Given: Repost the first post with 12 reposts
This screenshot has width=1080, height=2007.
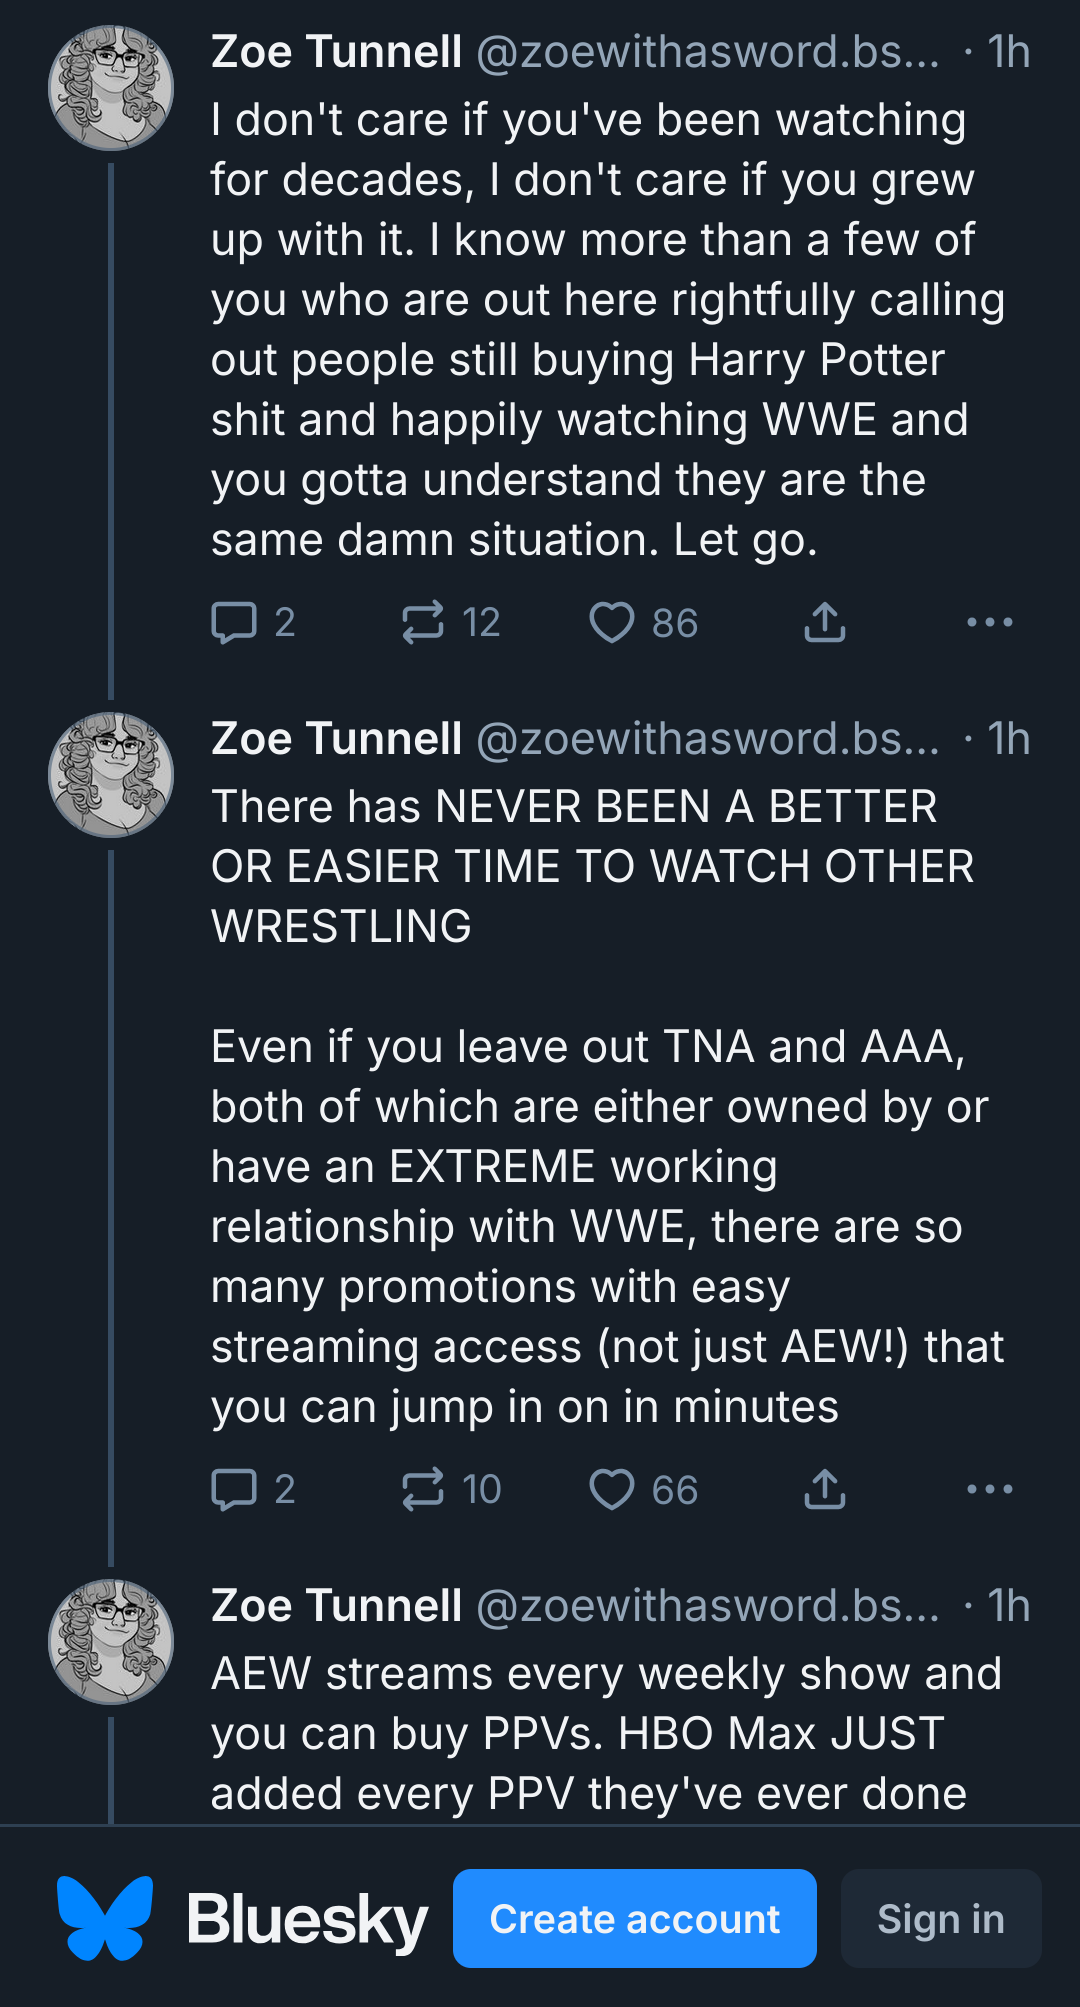Looking at the screenshot, I should coord(450,622).
